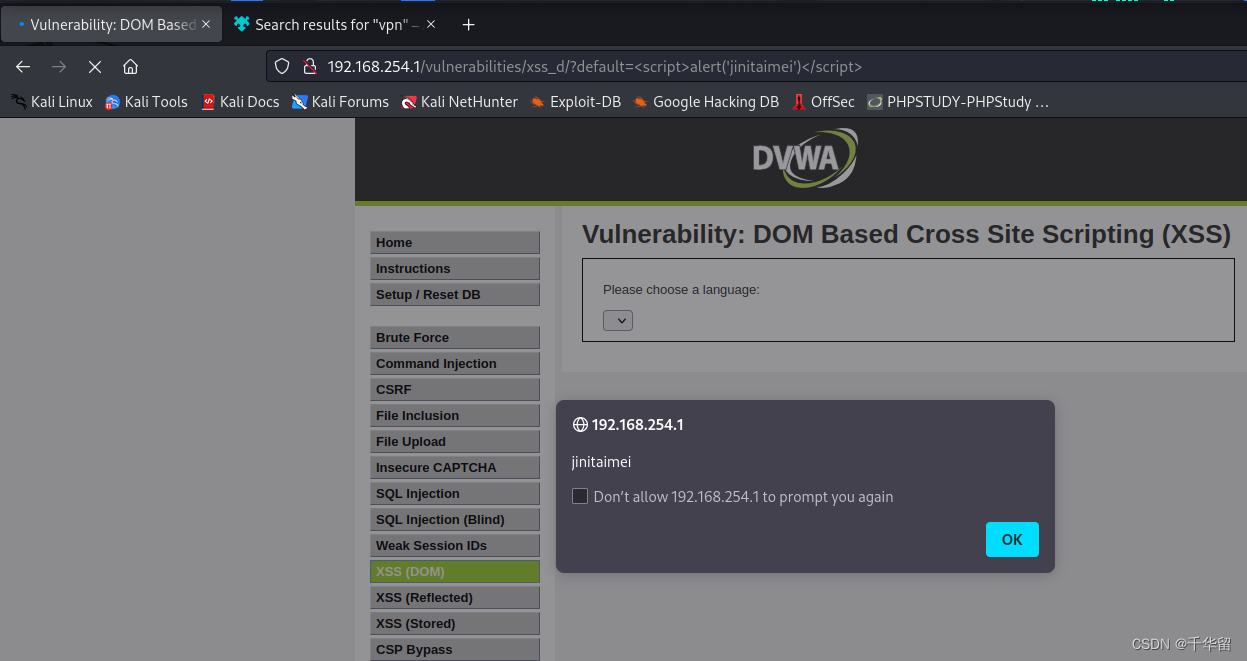
Task: Open the Kali Linux bookmark
Action: pyautogui.click(x=52, y=101)
